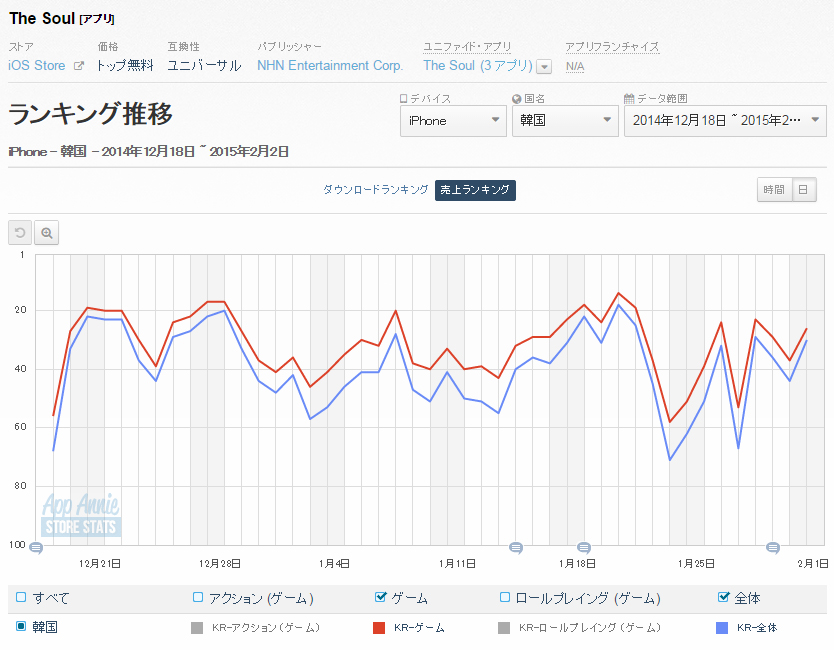Screen dimensions: 834x650
Task: Toggle the すべて checkbox
Action: coord(21,597)
